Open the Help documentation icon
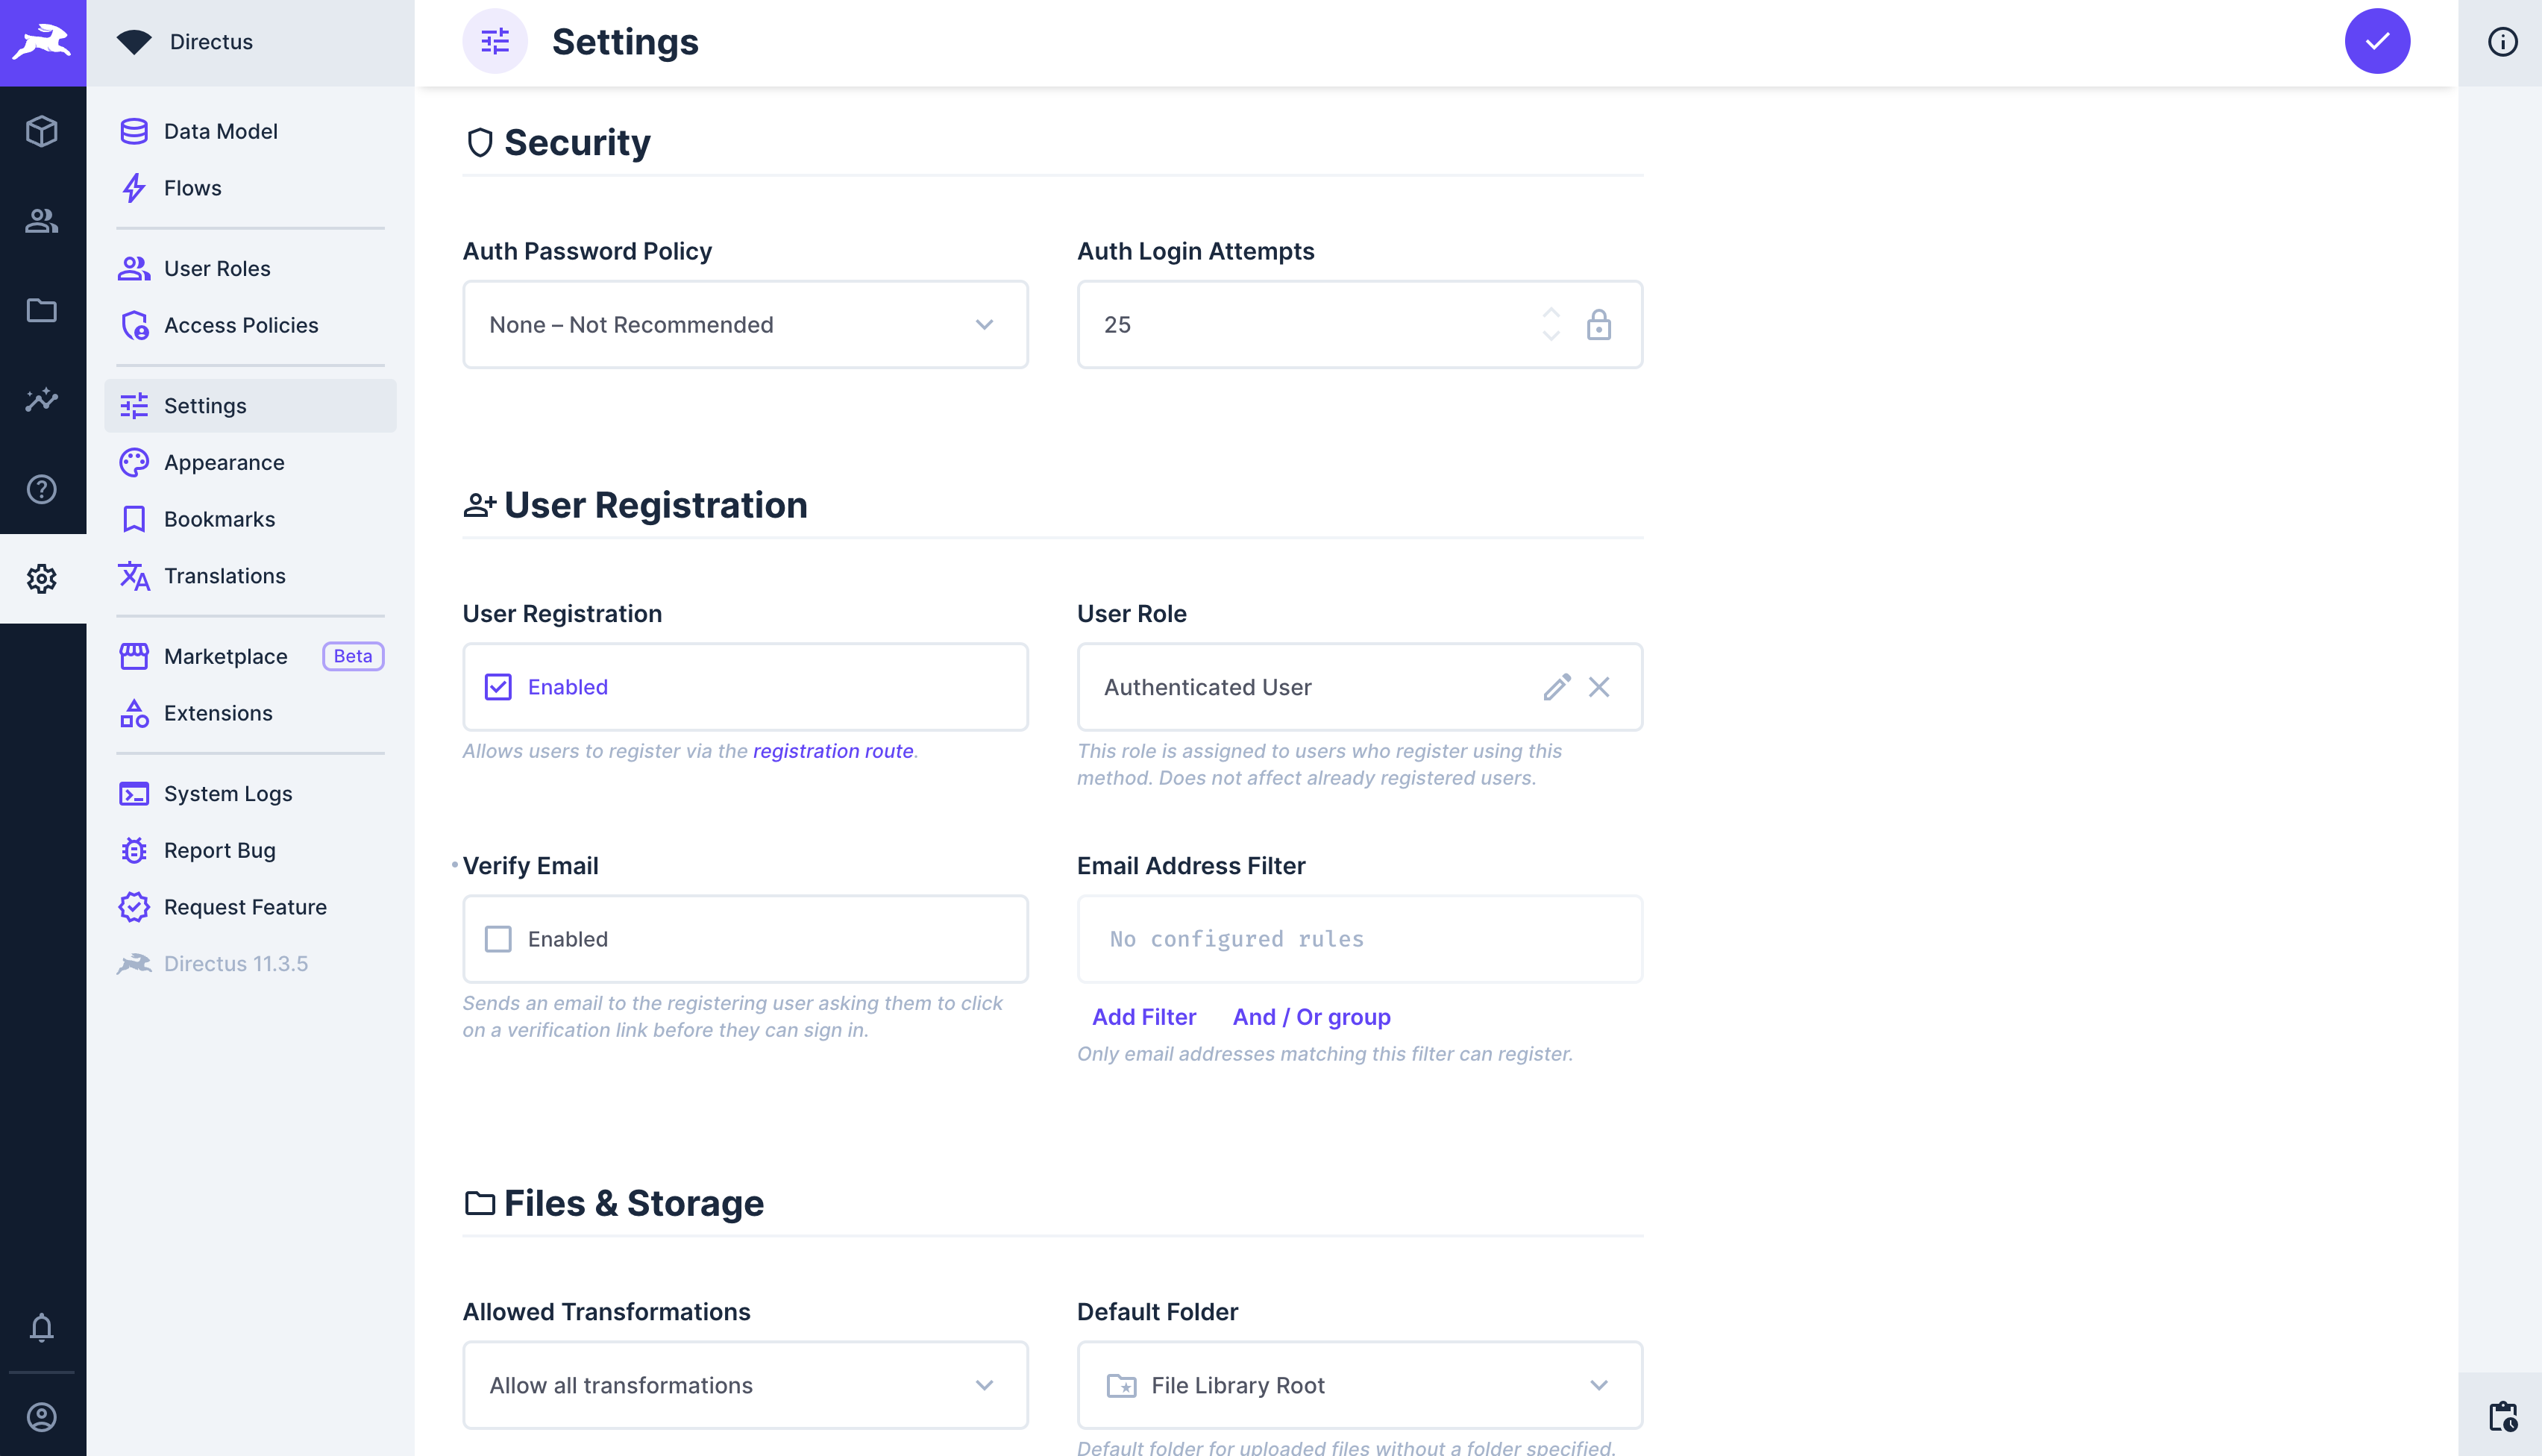2542x1456 pixels. [x=42, y=489]
